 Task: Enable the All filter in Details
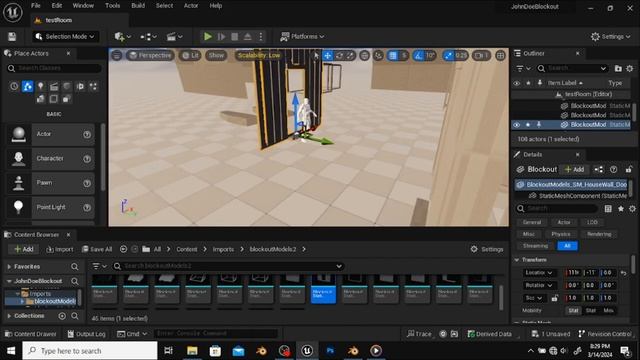pyautogui.click(x=567, y=246)
